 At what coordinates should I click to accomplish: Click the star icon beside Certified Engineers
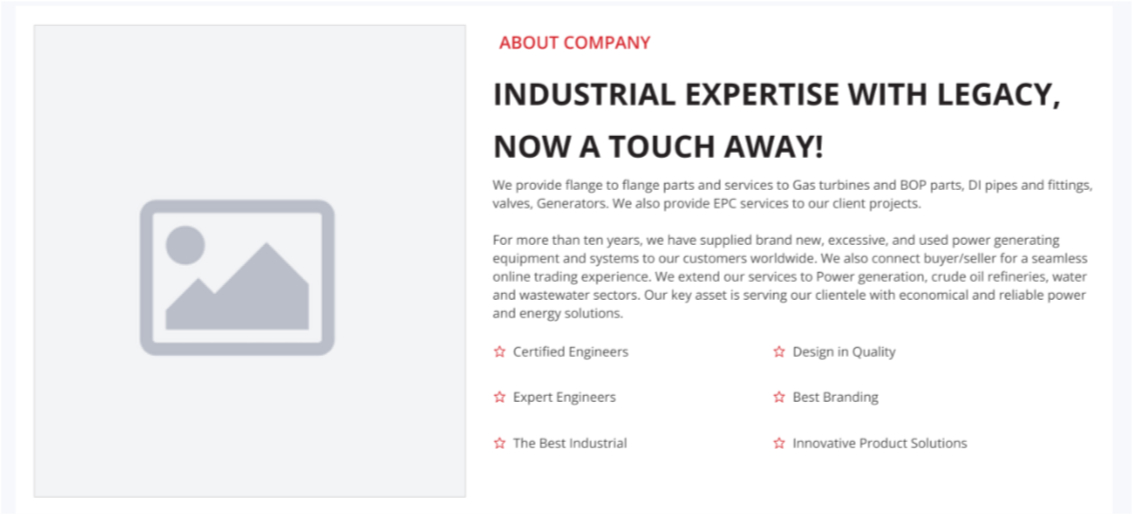point(500,352)
